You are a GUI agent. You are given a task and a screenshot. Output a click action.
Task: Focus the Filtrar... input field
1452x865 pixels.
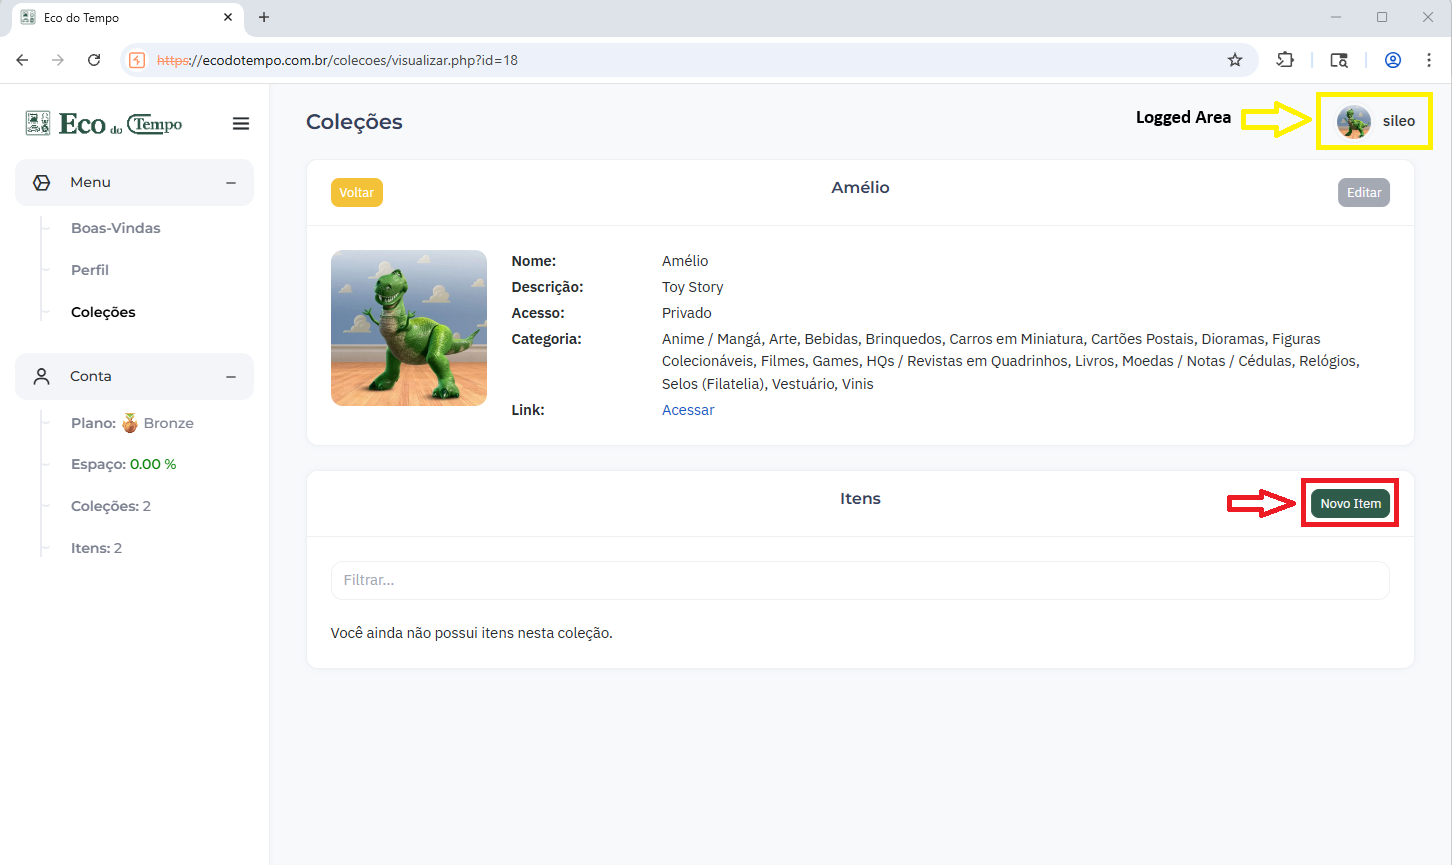[x=860, y=580]
